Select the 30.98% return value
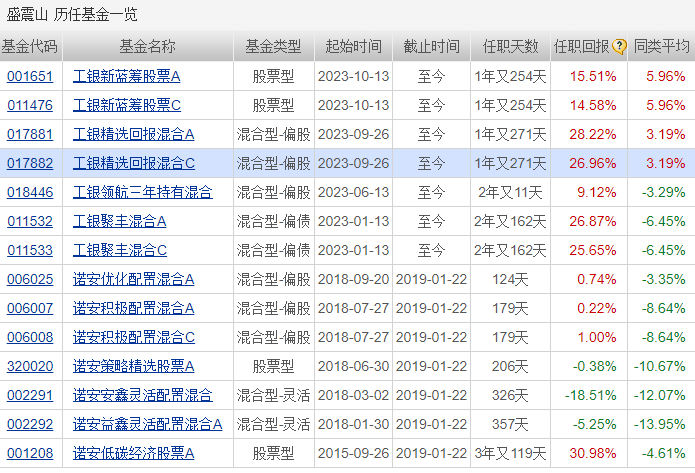 click(593, 453)
